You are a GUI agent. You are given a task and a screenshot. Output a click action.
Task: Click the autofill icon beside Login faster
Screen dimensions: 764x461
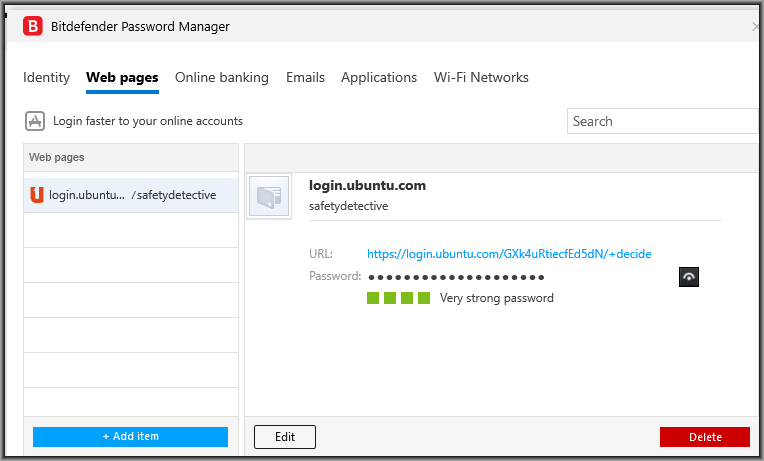tap(35, 121)
